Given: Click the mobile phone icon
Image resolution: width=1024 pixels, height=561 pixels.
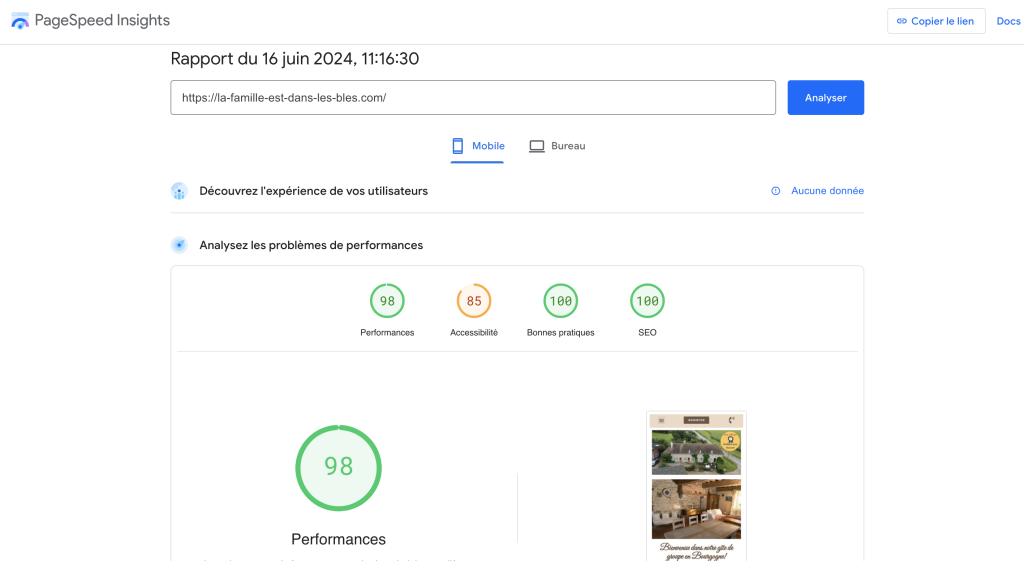Looking at the screenshot, I should coord(458,146).
